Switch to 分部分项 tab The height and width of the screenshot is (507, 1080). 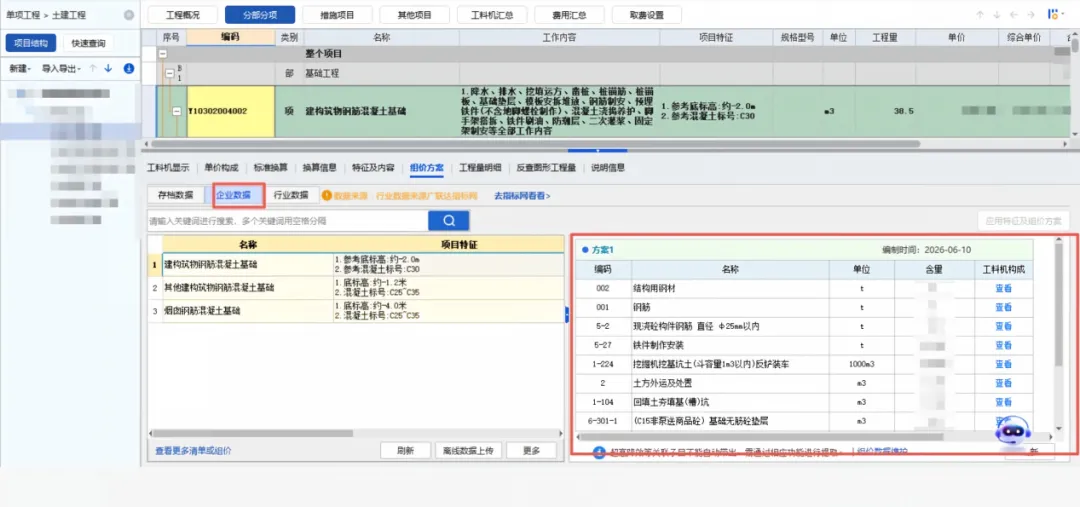[x=260, y=14]
